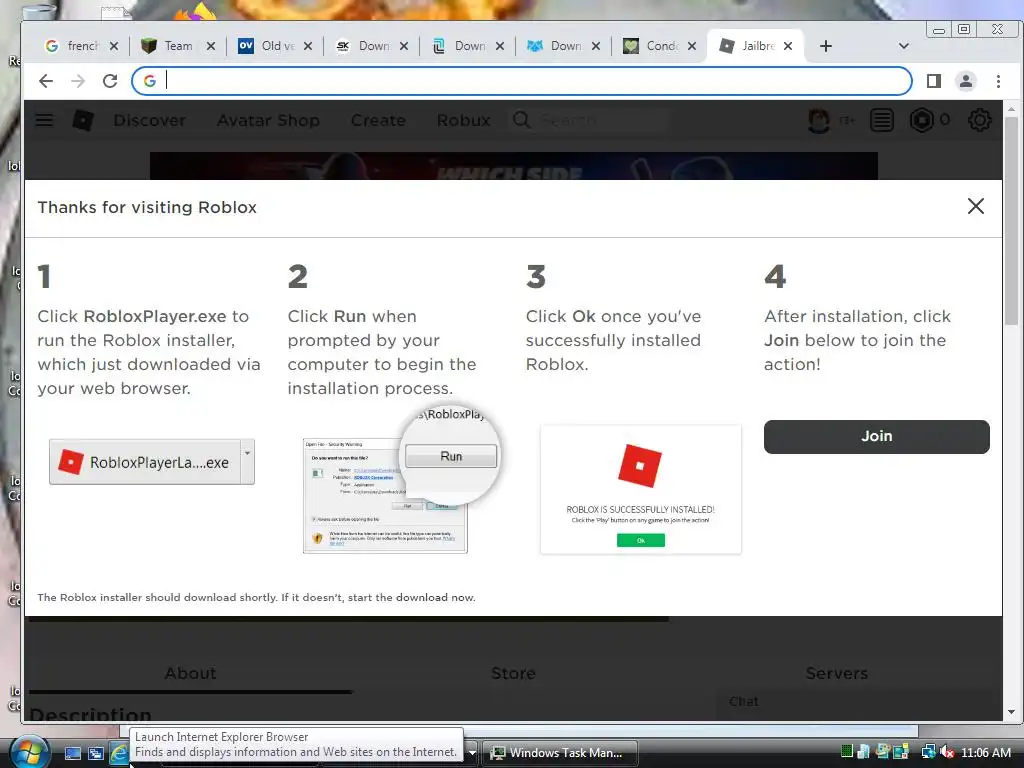Open the Roblox hamburger menu

(x=44, y=120)
